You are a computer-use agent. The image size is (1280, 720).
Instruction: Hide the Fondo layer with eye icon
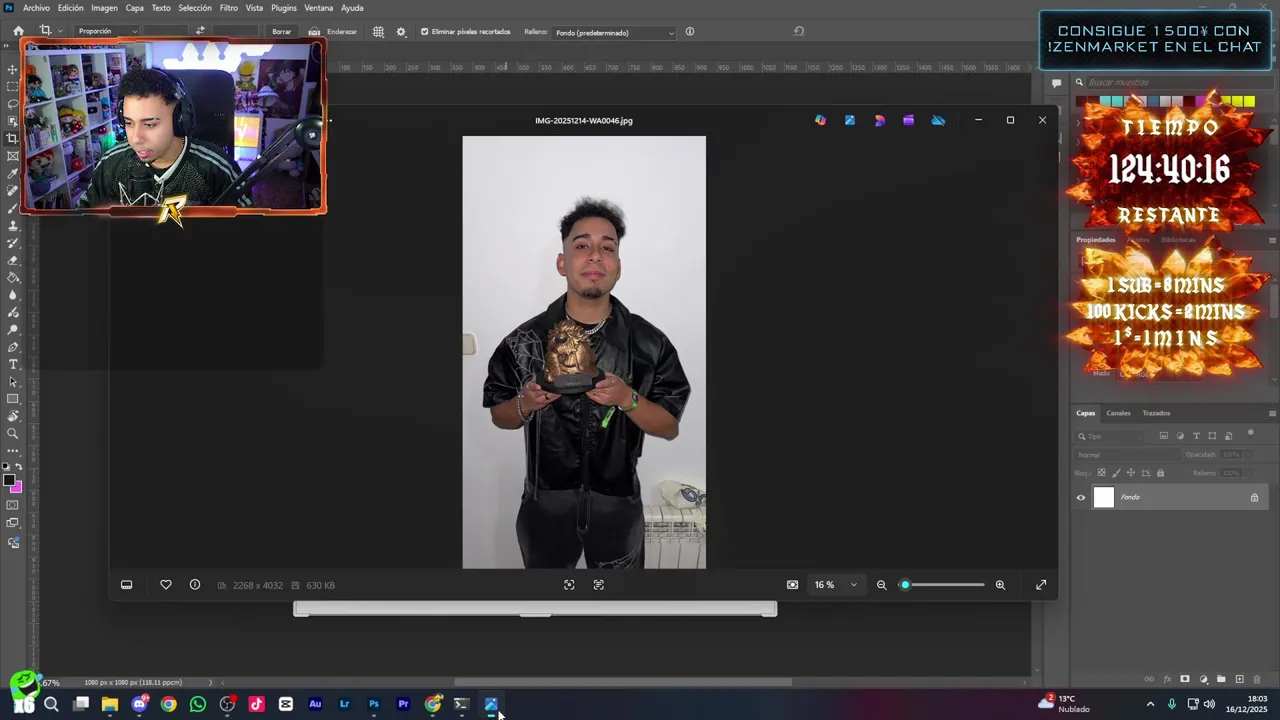click(x=1080, y=497)
